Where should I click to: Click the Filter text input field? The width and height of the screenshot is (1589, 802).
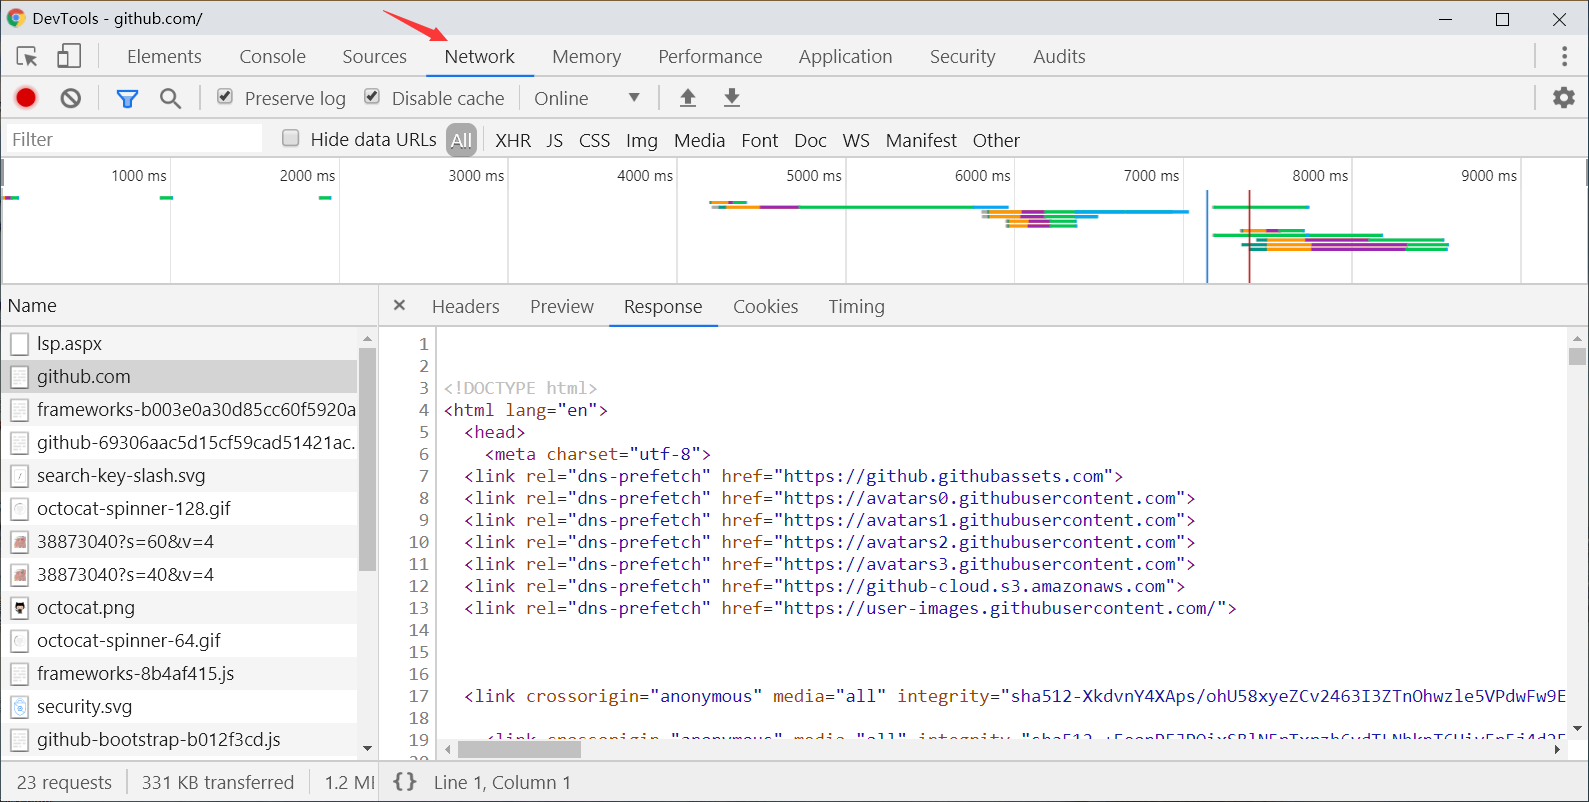tap(134, 139)
